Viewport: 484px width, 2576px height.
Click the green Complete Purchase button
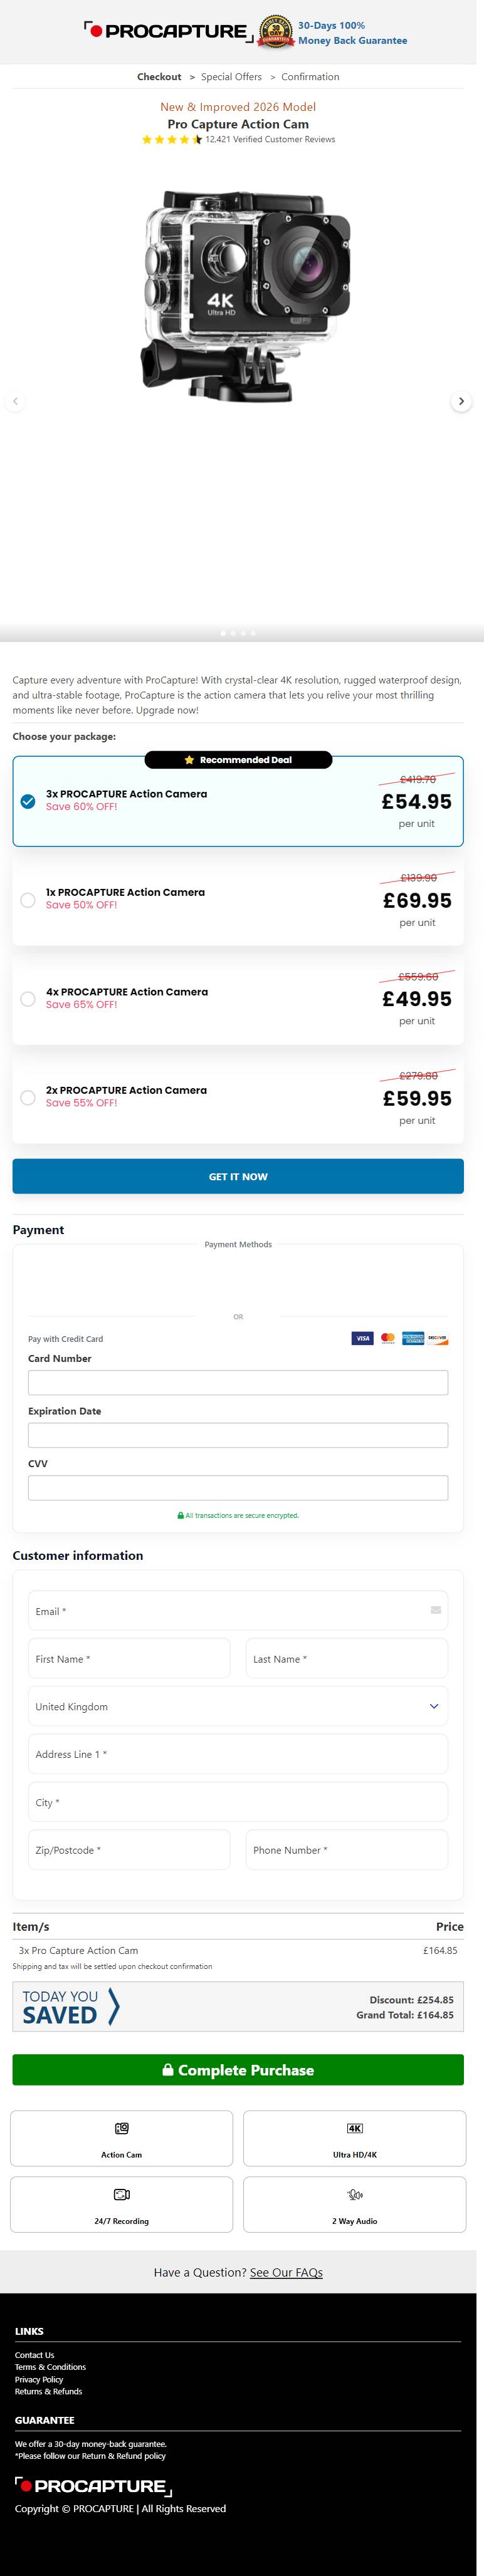point(238,2070)
